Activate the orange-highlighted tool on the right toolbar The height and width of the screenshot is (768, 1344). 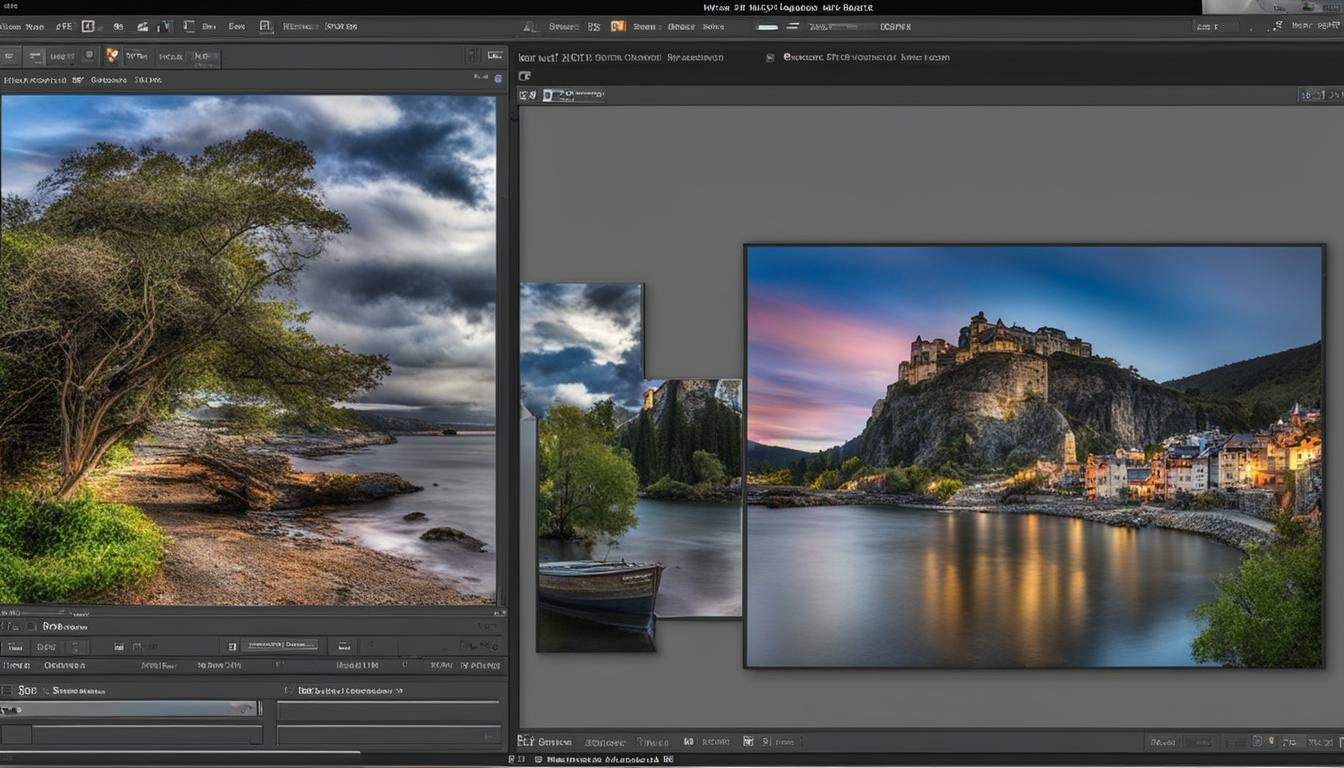(616, 27)
